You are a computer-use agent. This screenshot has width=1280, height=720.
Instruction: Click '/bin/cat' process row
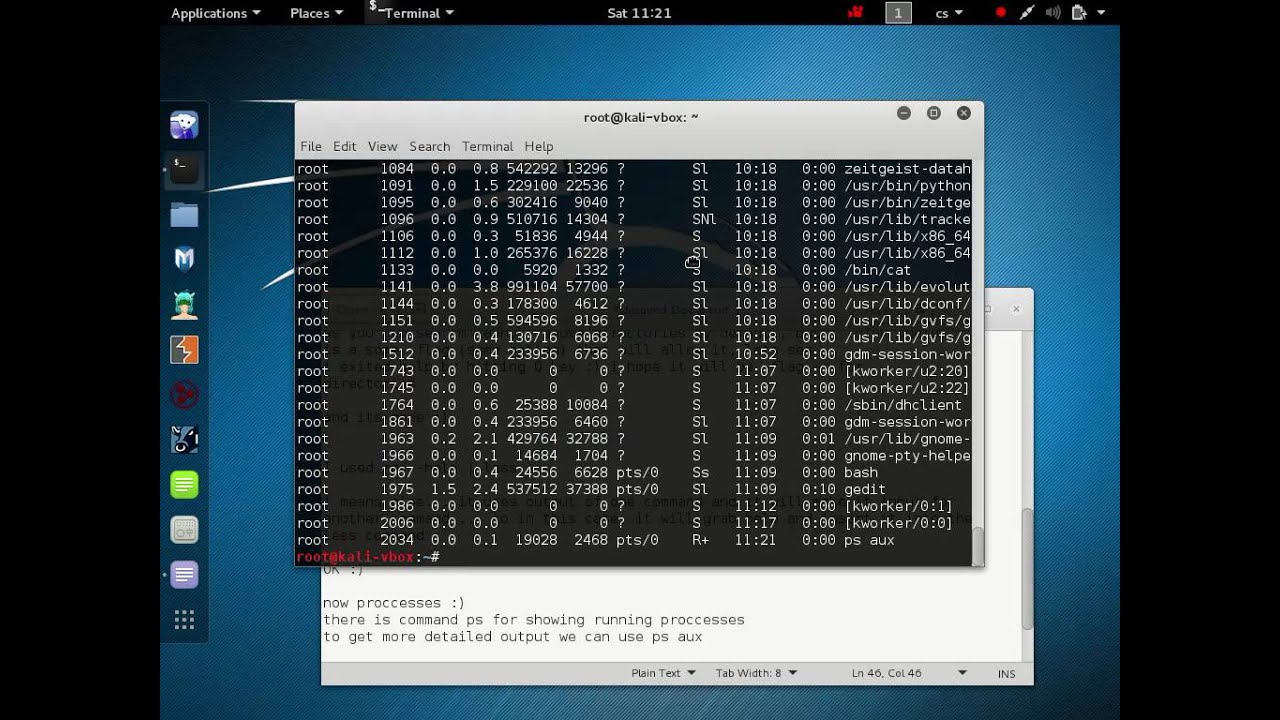[x=634, y=270]
